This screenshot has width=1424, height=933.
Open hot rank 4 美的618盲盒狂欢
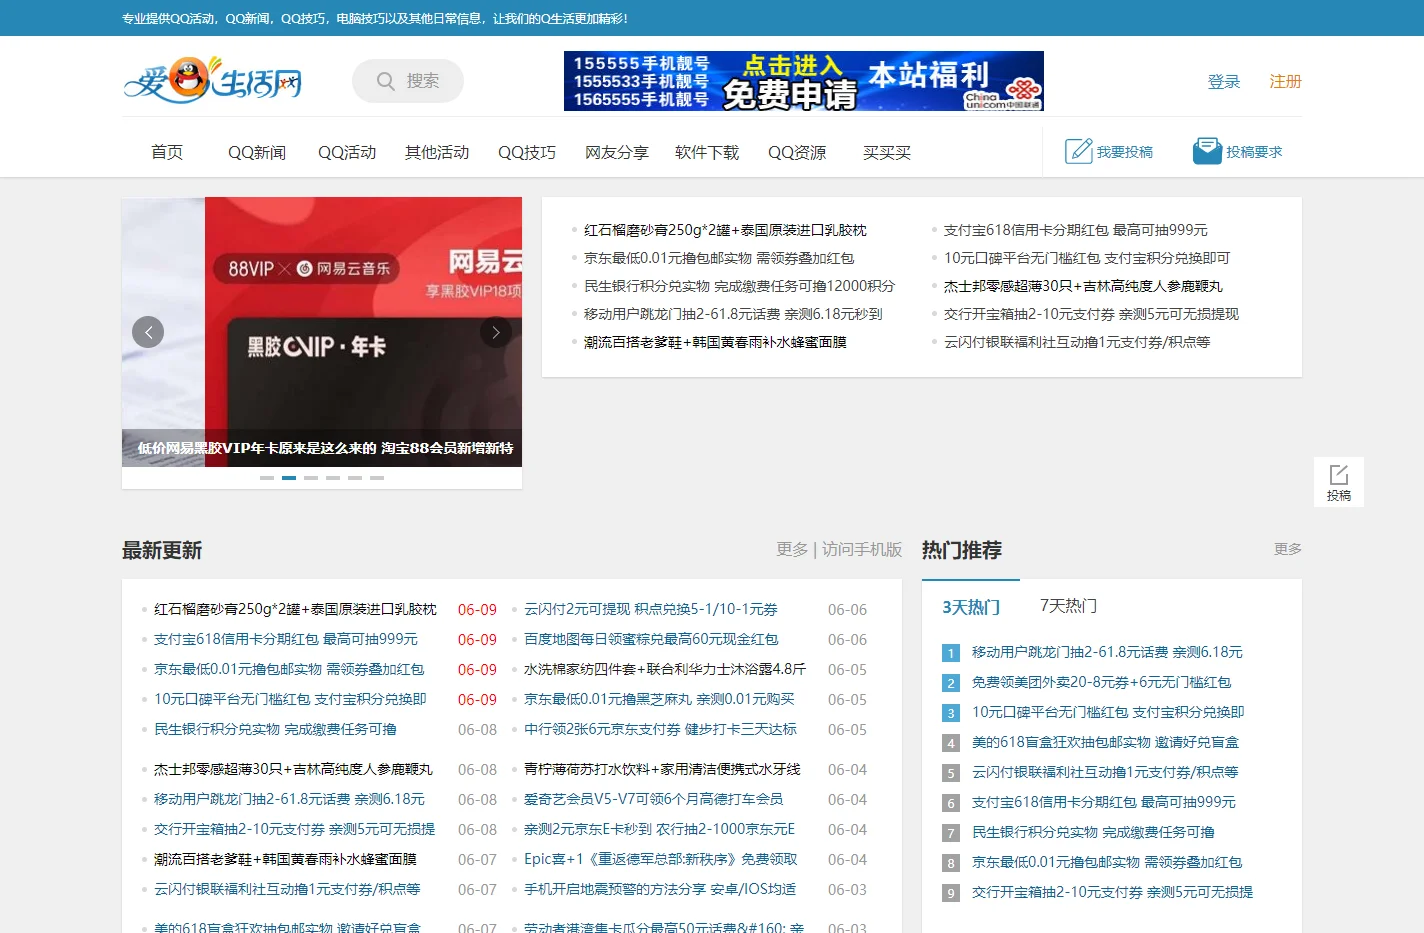tap(1105, 742)
